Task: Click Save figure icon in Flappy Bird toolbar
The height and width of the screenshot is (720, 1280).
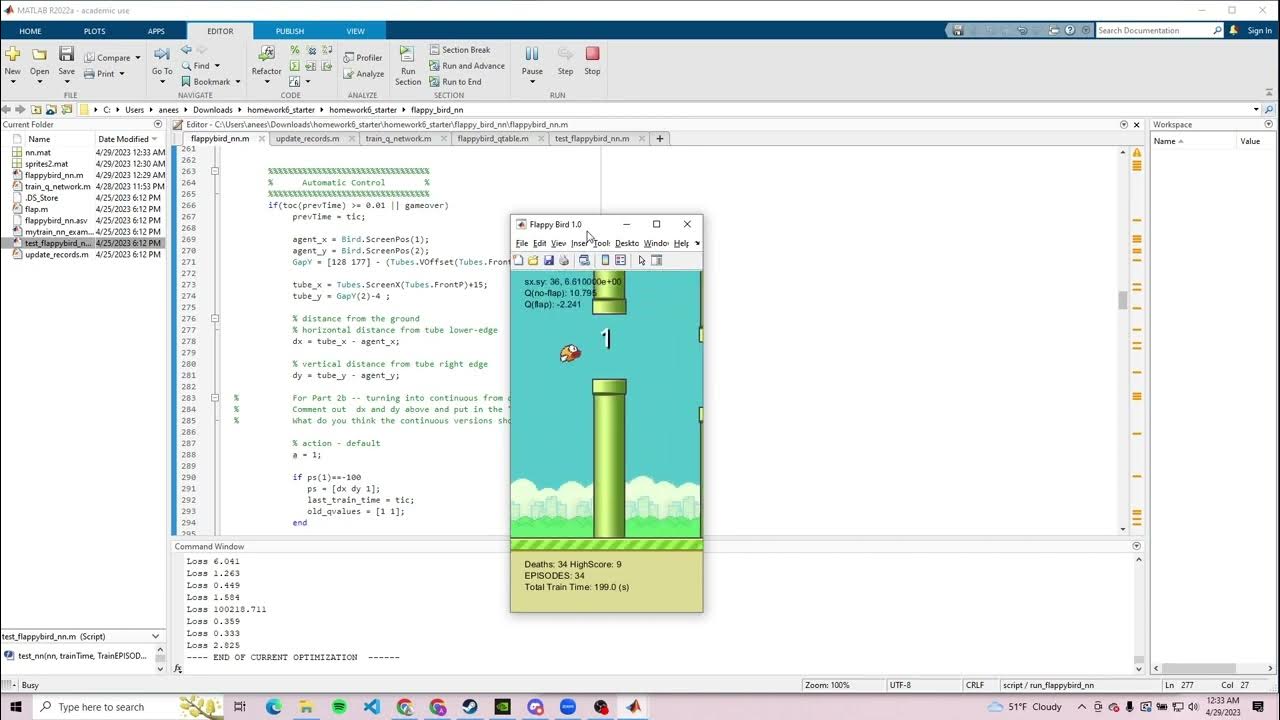Action: [548, 261]
